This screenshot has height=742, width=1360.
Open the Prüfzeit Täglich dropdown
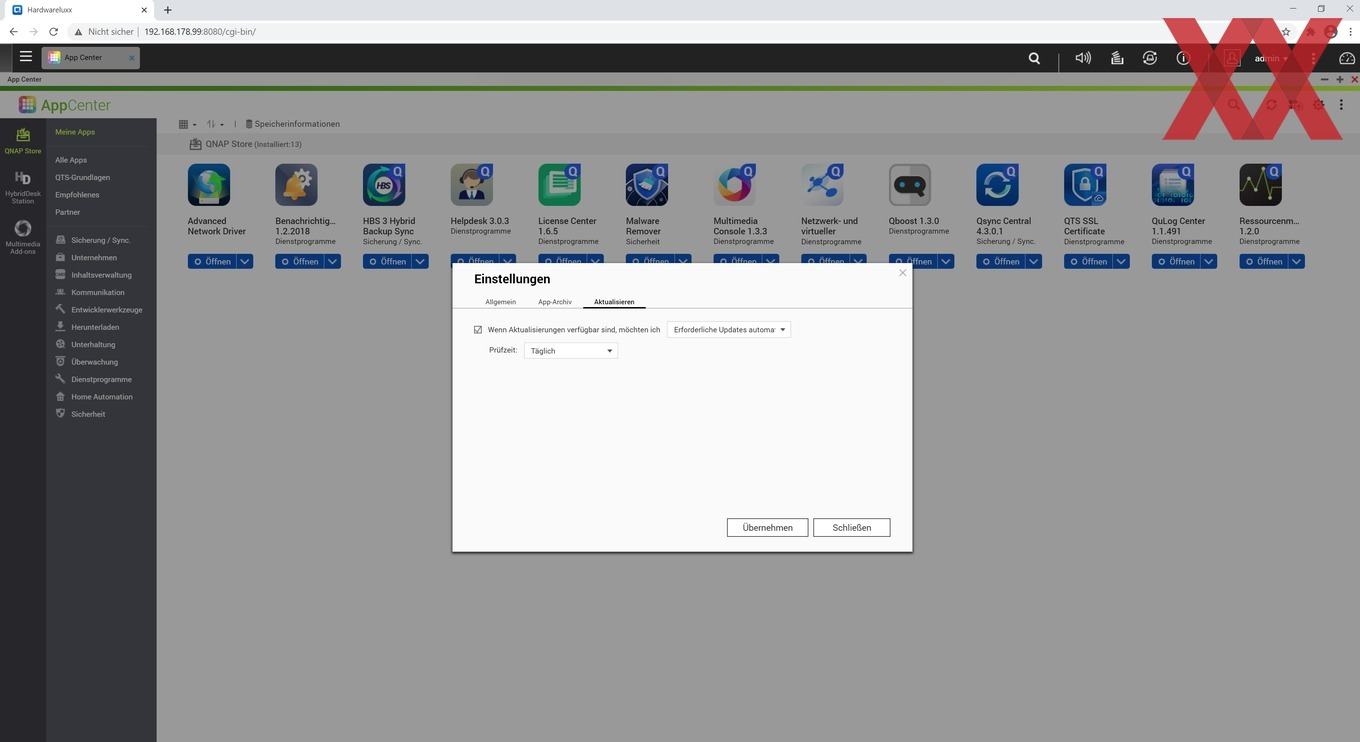click(x=571, y=350)
